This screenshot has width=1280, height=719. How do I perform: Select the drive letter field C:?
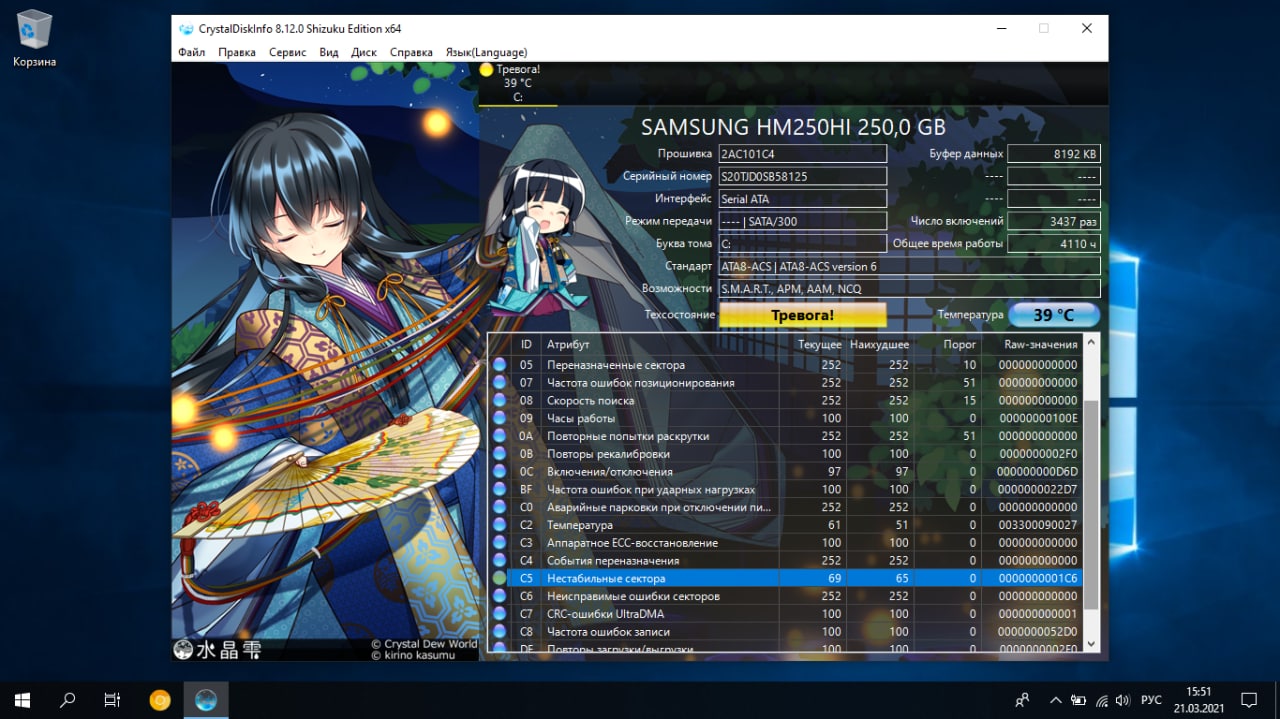pyautogui.click(x=803, y=243)
